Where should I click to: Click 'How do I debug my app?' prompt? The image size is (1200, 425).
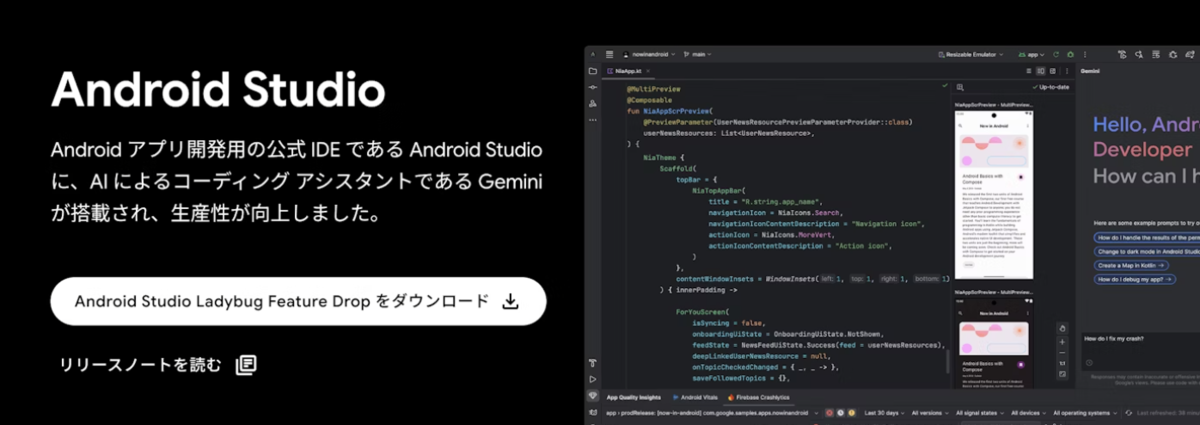tap(1133, 279)
